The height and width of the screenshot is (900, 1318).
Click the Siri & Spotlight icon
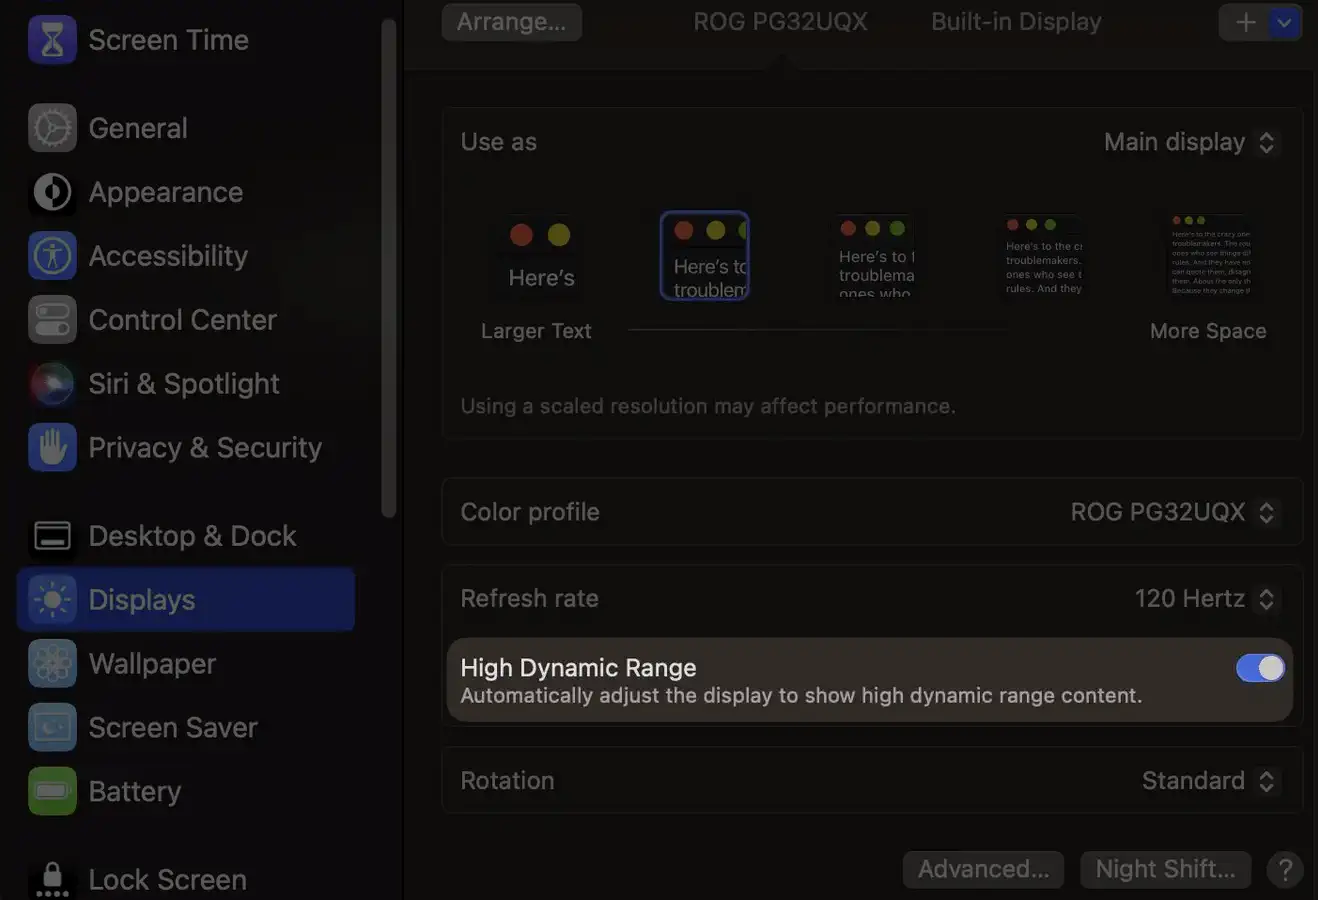[x=52, y=384]
